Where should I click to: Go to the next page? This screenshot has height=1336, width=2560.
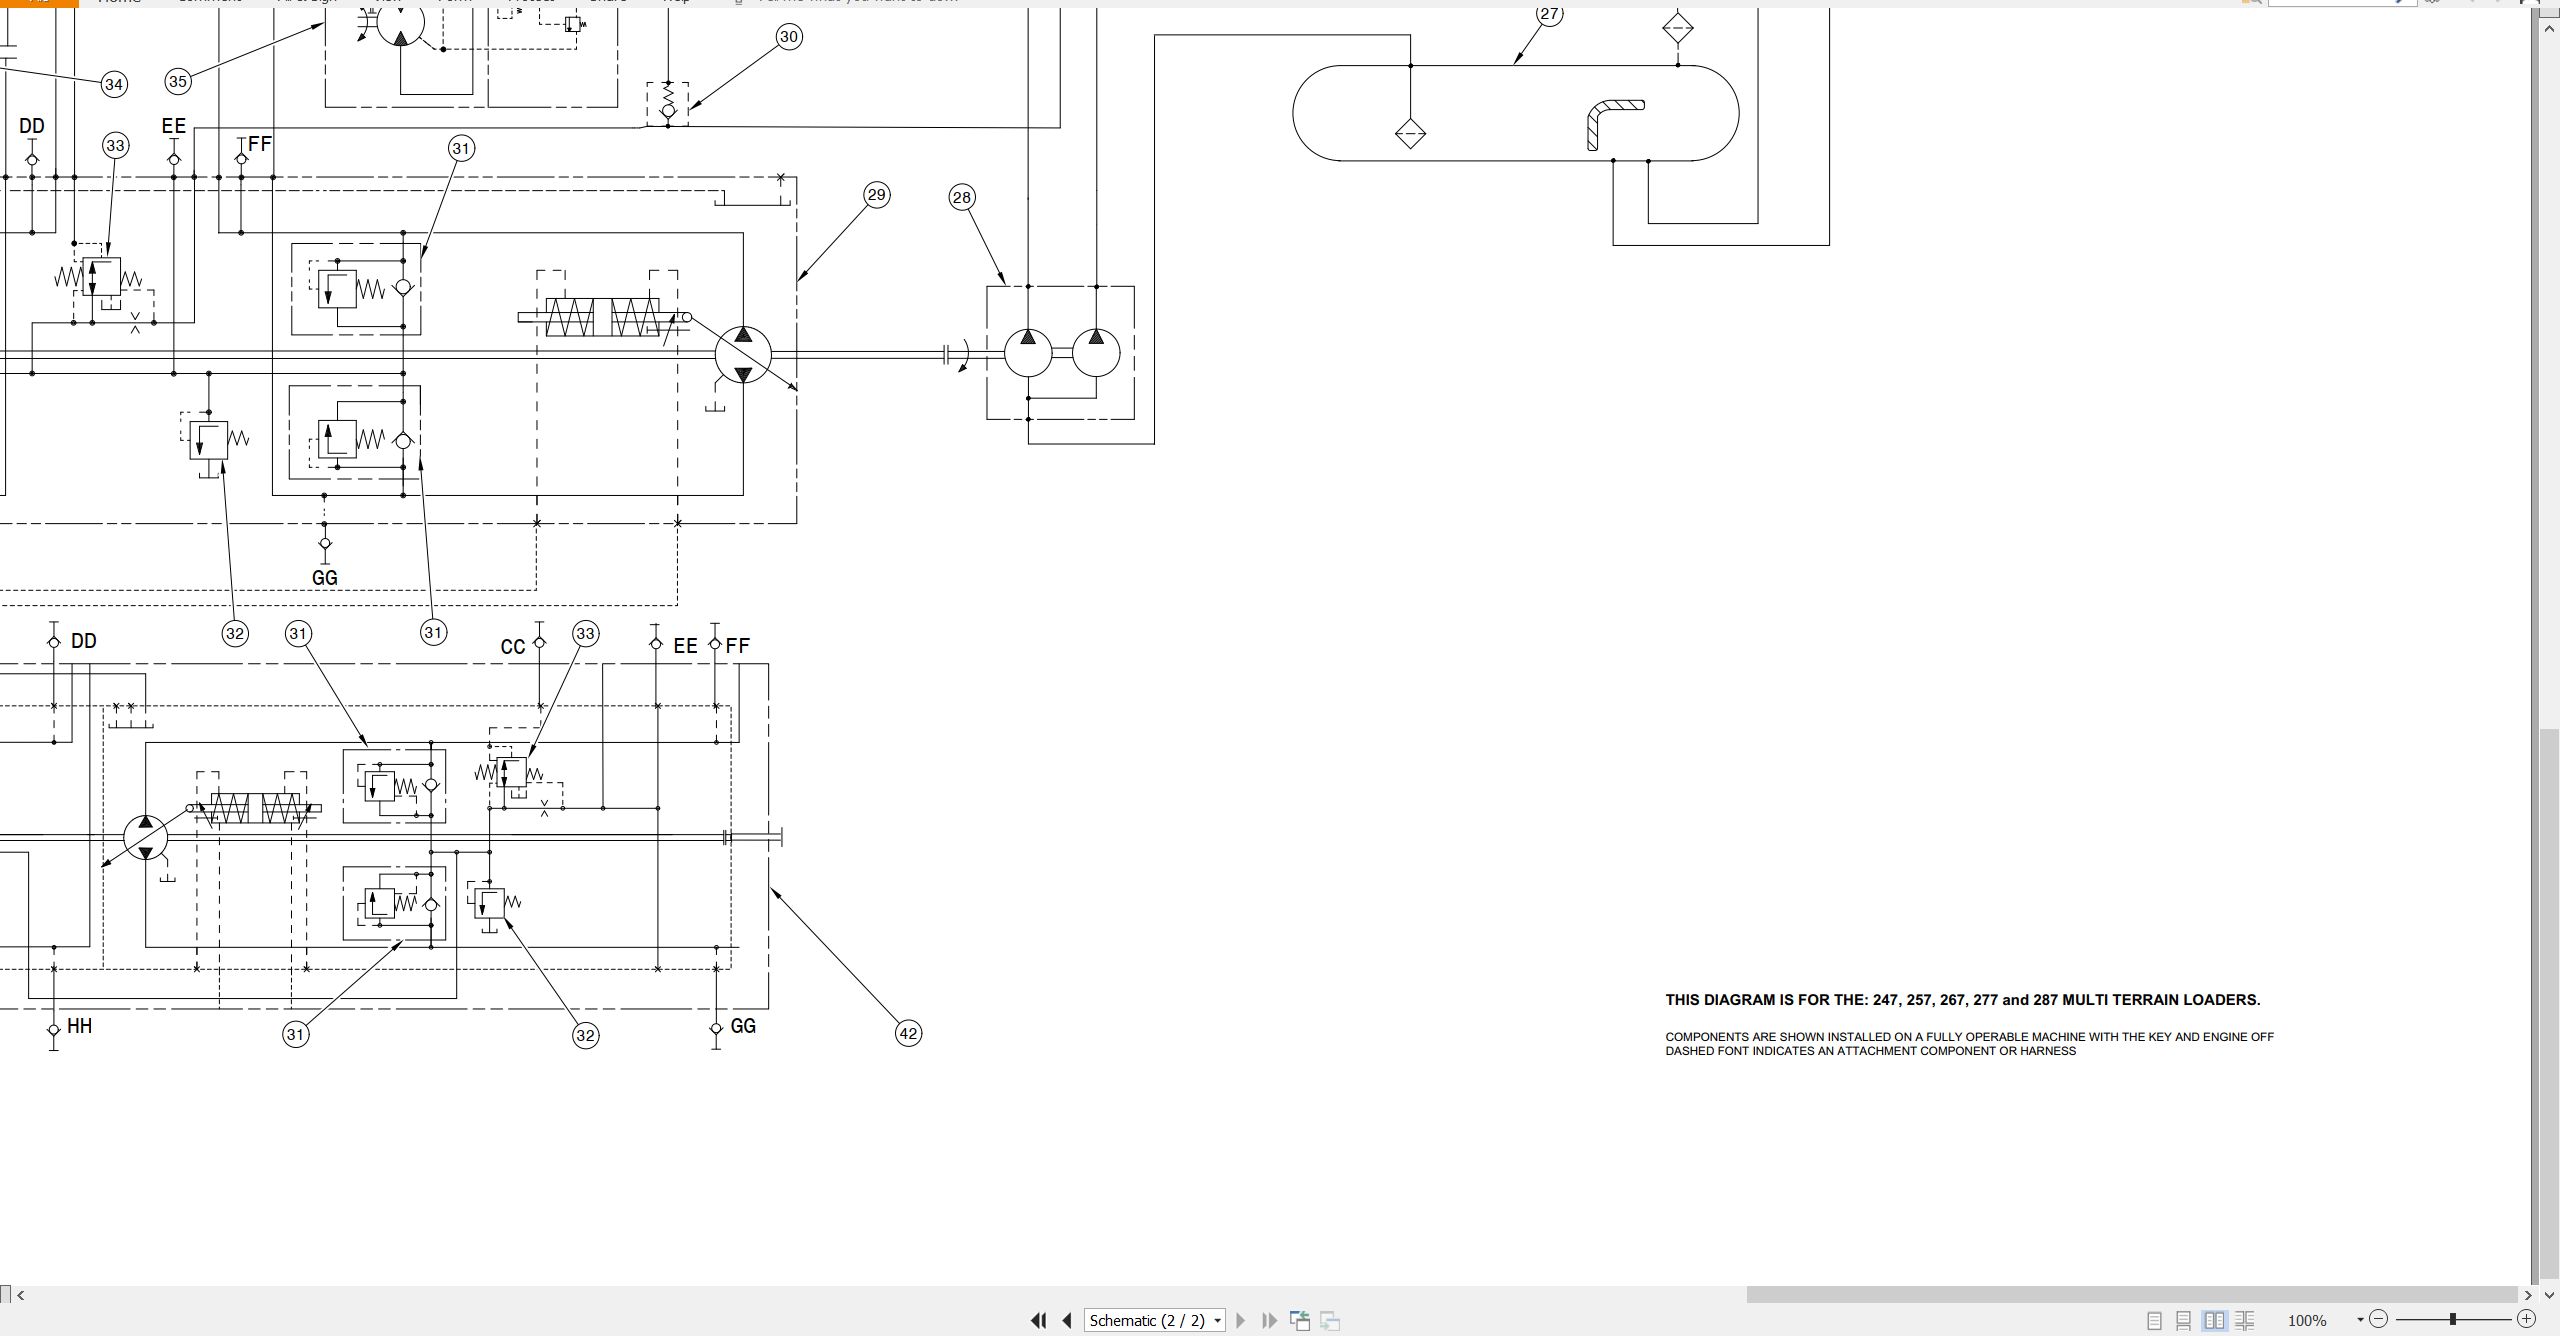pos(1241,1320)
